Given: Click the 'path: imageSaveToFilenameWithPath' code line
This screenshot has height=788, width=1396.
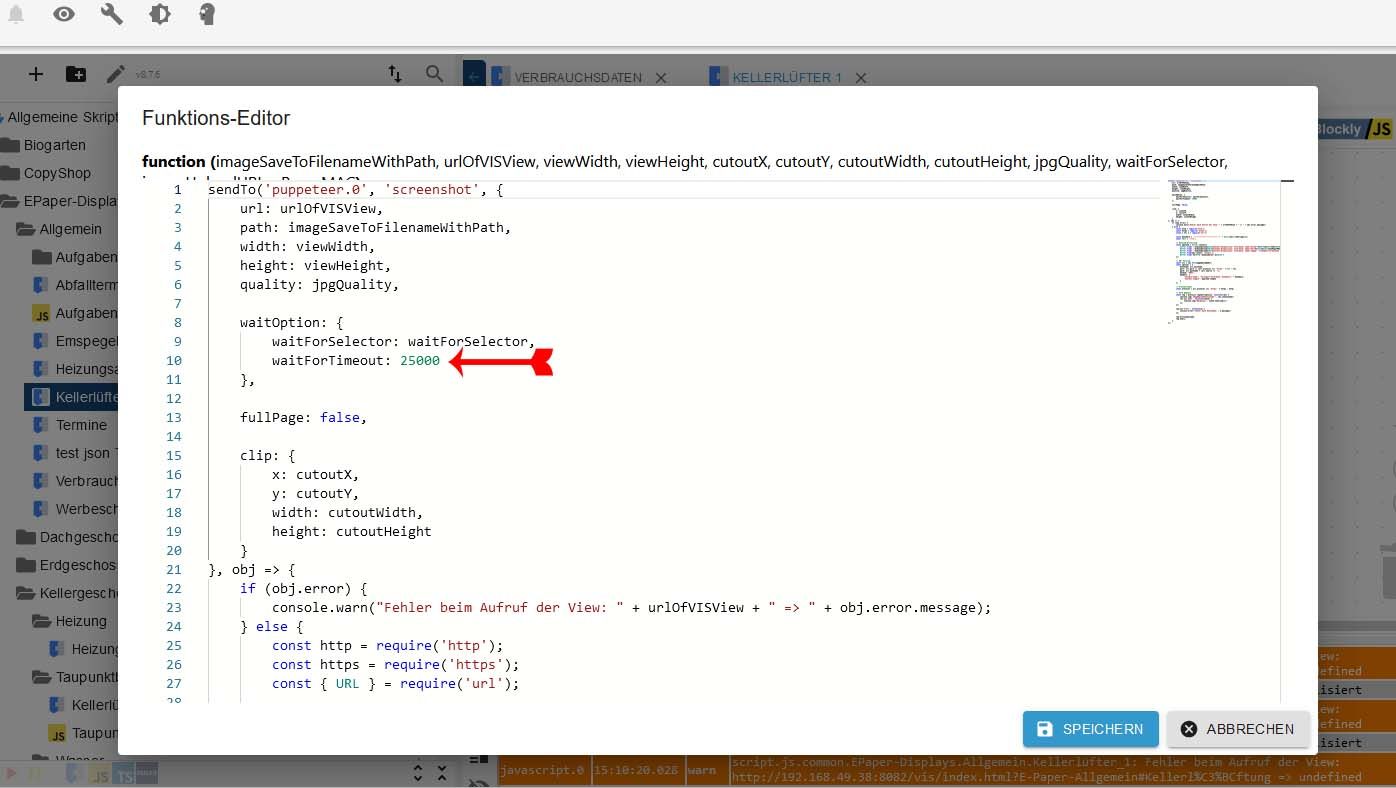Looking at the screenshot, I should 375,227.
